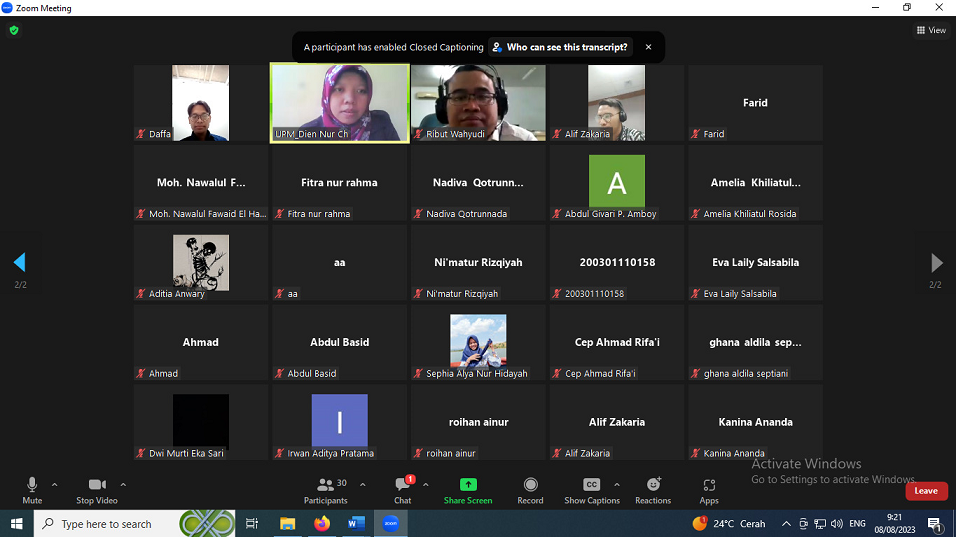Open the Participants panel
The width and height of the screenshot is (956, 537).
(326, 490)
